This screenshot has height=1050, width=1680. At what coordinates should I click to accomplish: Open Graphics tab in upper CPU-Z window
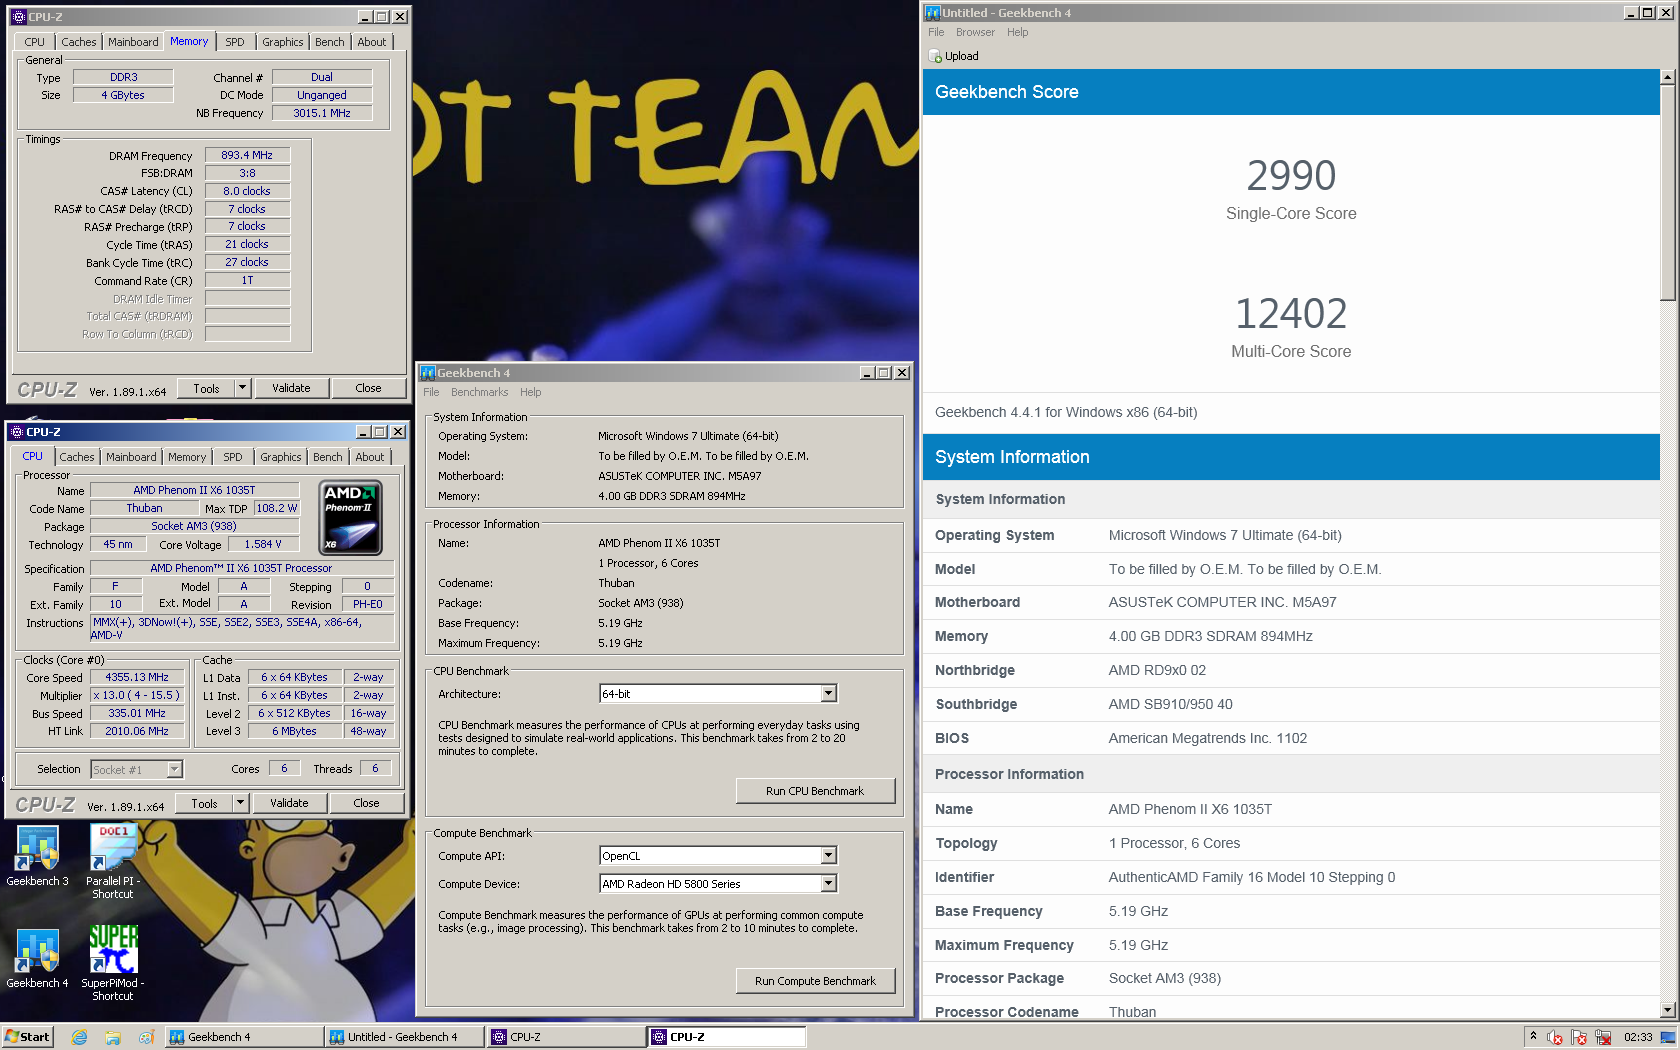pyautogui.click(x=283, y=42)
